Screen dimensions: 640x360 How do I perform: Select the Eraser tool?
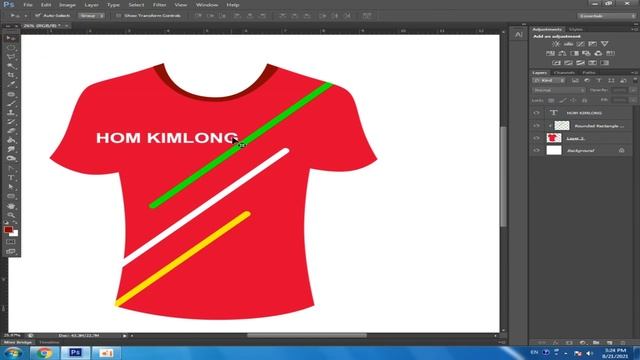tap(10, 131)
